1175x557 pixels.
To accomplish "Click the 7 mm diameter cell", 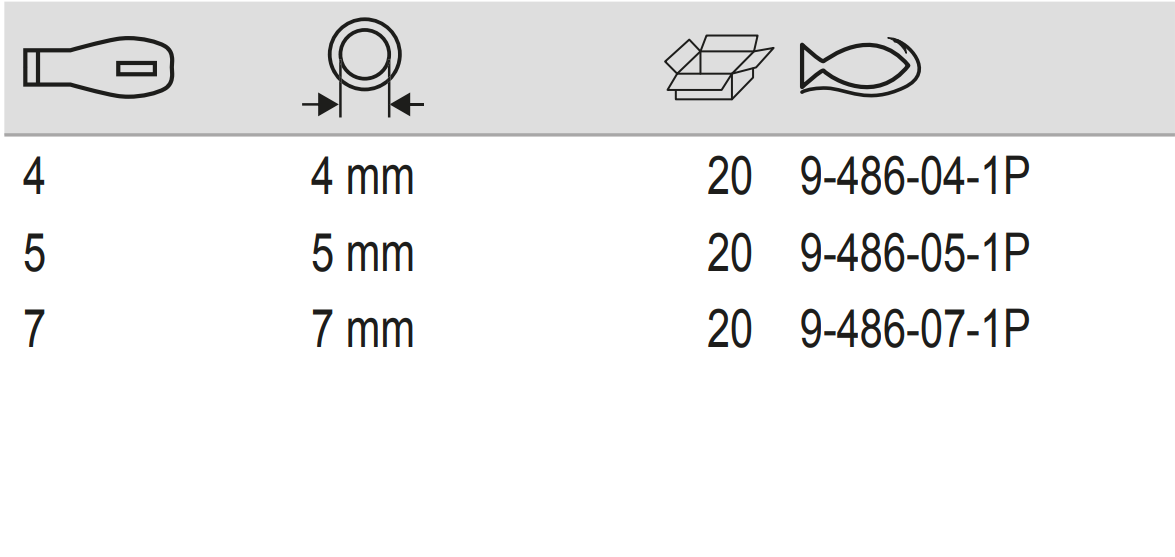I will [x=362, y=331].
